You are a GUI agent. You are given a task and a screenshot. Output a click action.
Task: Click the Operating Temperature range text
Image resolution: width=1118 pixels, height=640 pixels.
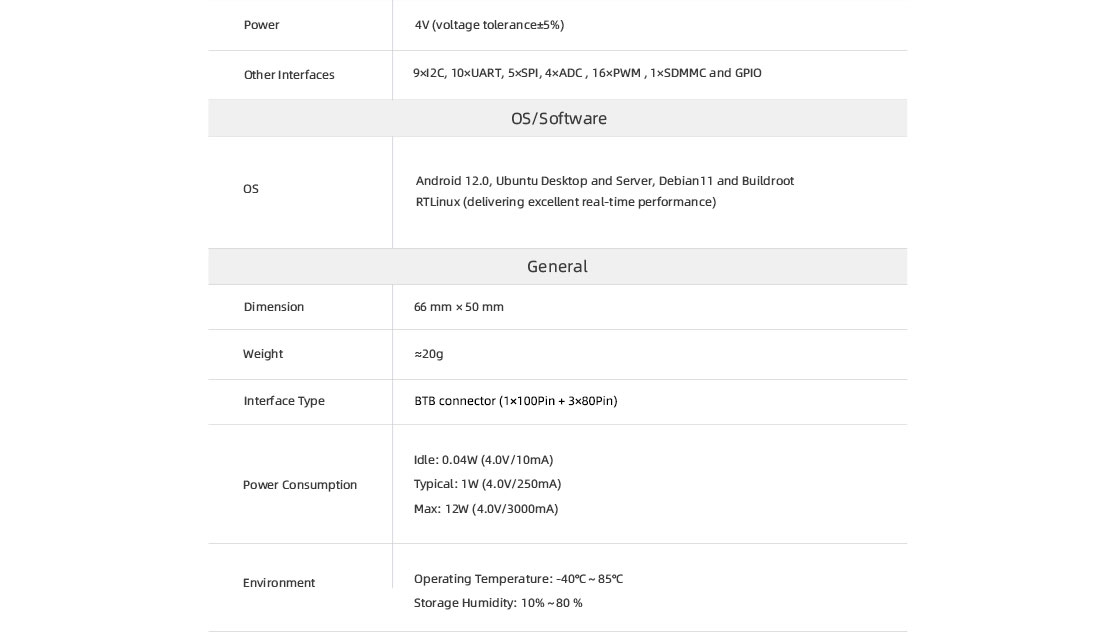518,579
